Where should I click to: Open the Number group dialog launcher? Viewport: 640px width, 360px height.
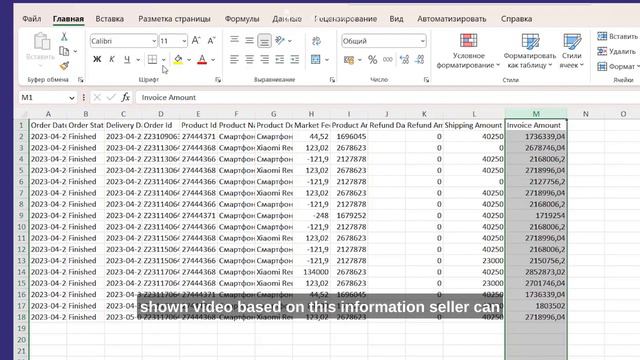tap(427, 80)
